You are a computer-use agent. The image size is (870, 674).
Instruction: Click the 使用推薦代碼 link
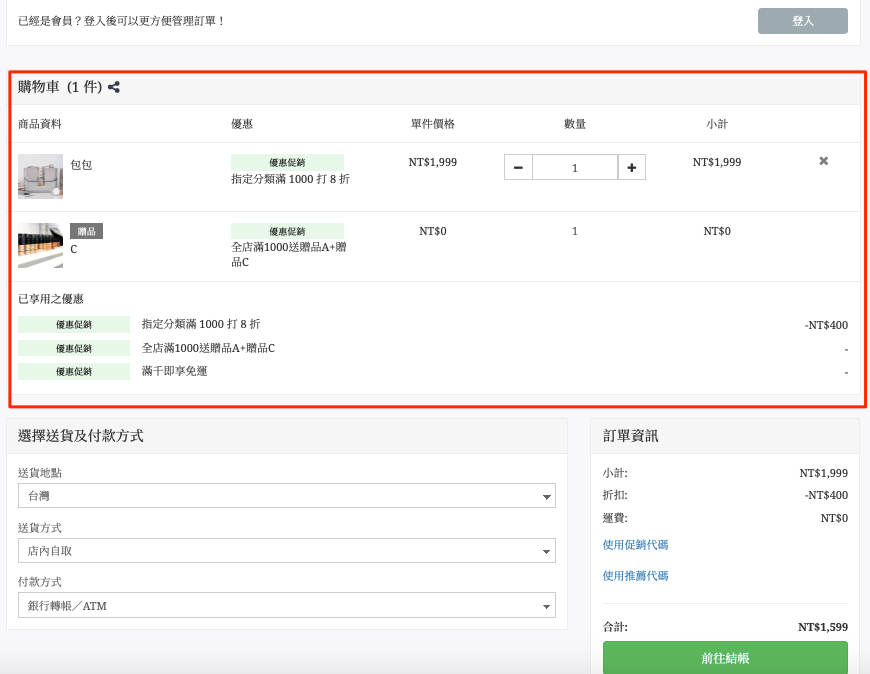(635, 576)
